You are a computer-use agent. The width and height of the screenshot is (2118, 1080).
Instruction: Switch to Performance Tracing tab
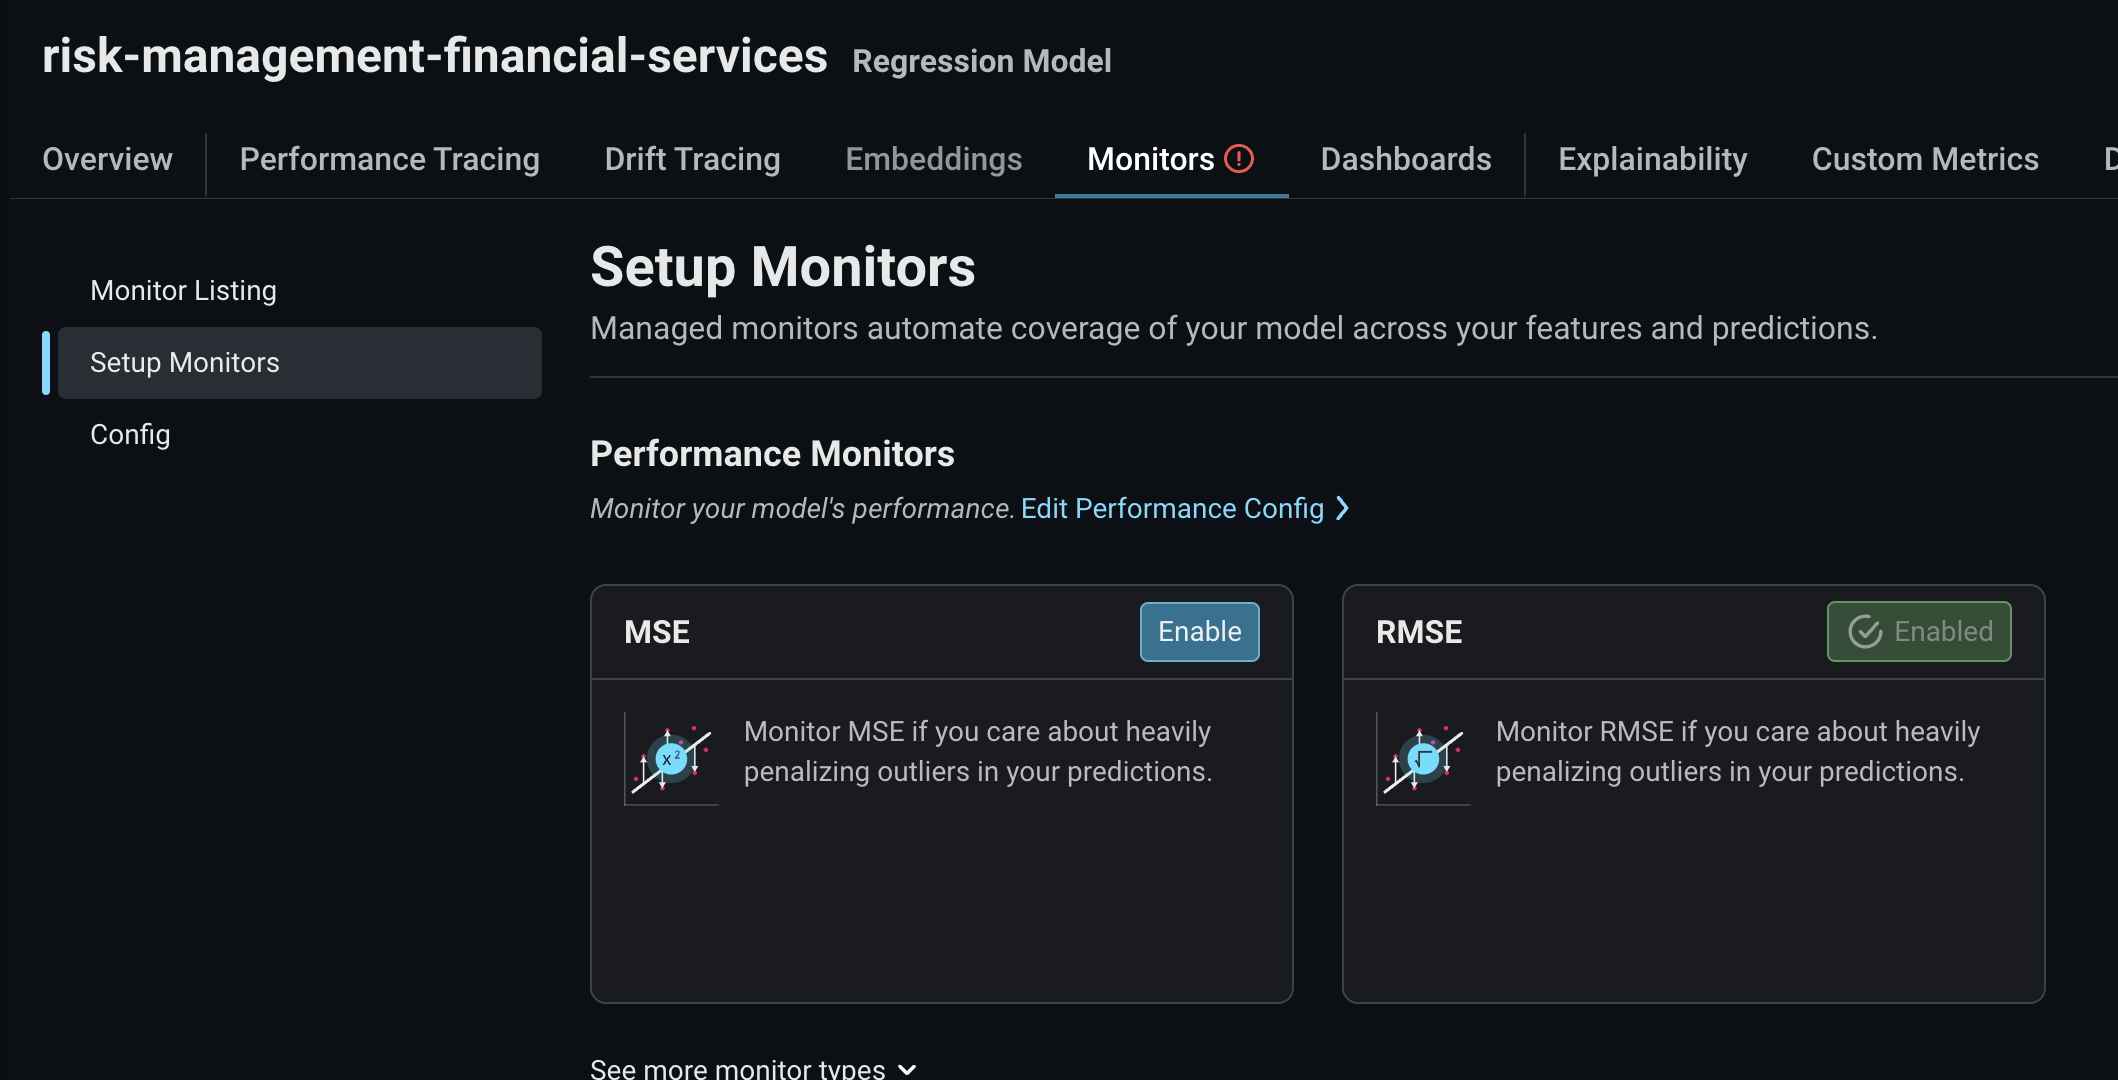pos(389,160)
